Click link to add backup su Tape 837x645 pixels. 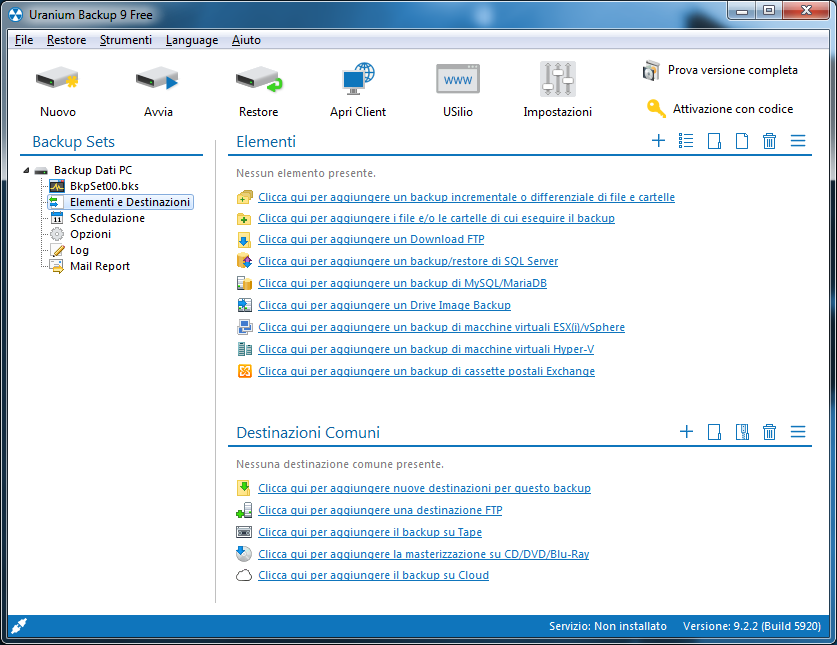(x=370, y=532)
